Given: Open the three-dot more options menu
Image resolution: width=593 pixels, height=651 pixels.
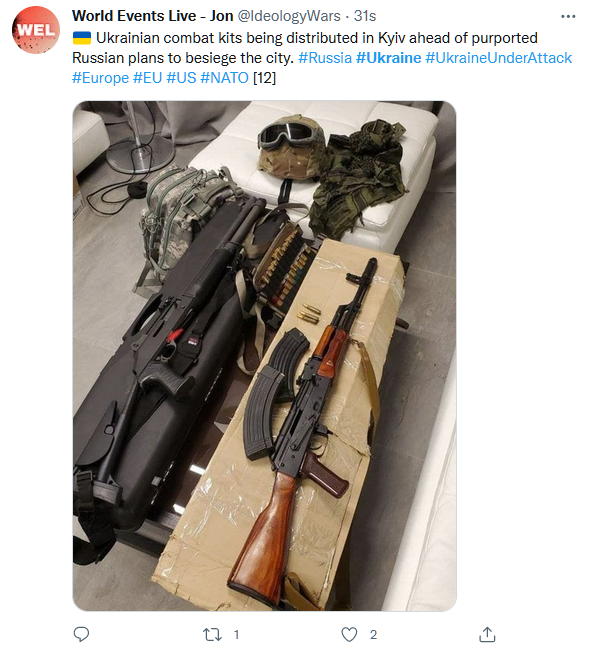Looking at the screenshot, I should (x=568, y=17).
